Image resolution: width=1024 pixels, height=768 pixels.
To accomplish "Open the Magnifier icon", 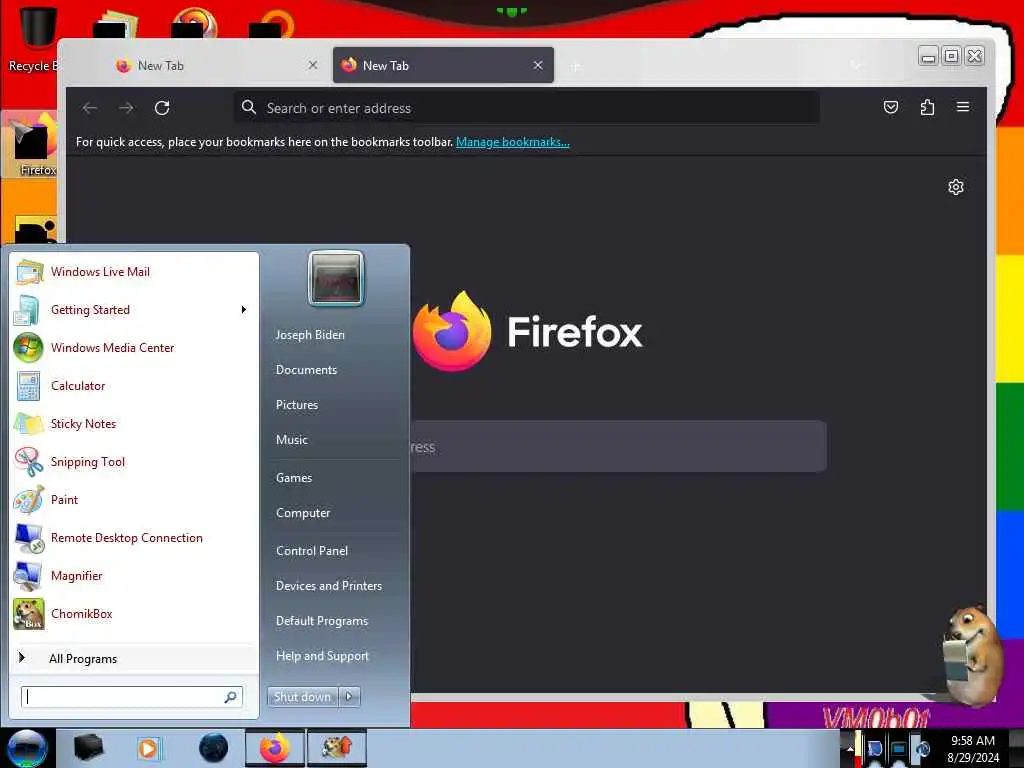I will coord(29,576).
